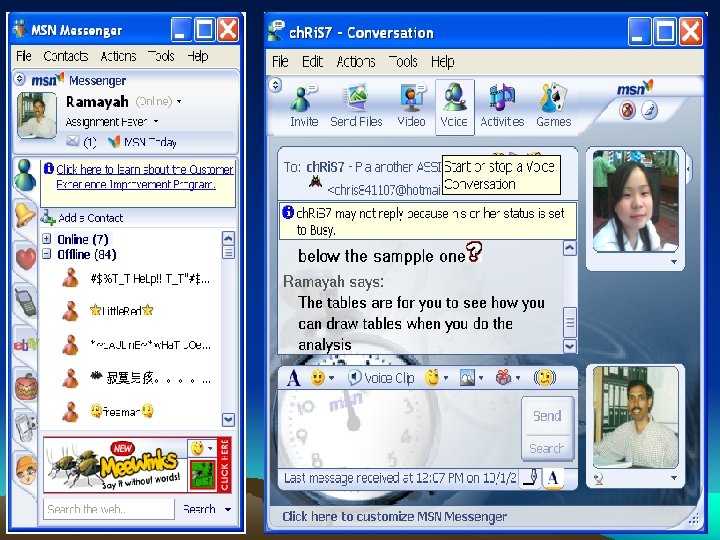
Task: Open Contacts menu in MSN Messenger
Action: click(66, 56)
